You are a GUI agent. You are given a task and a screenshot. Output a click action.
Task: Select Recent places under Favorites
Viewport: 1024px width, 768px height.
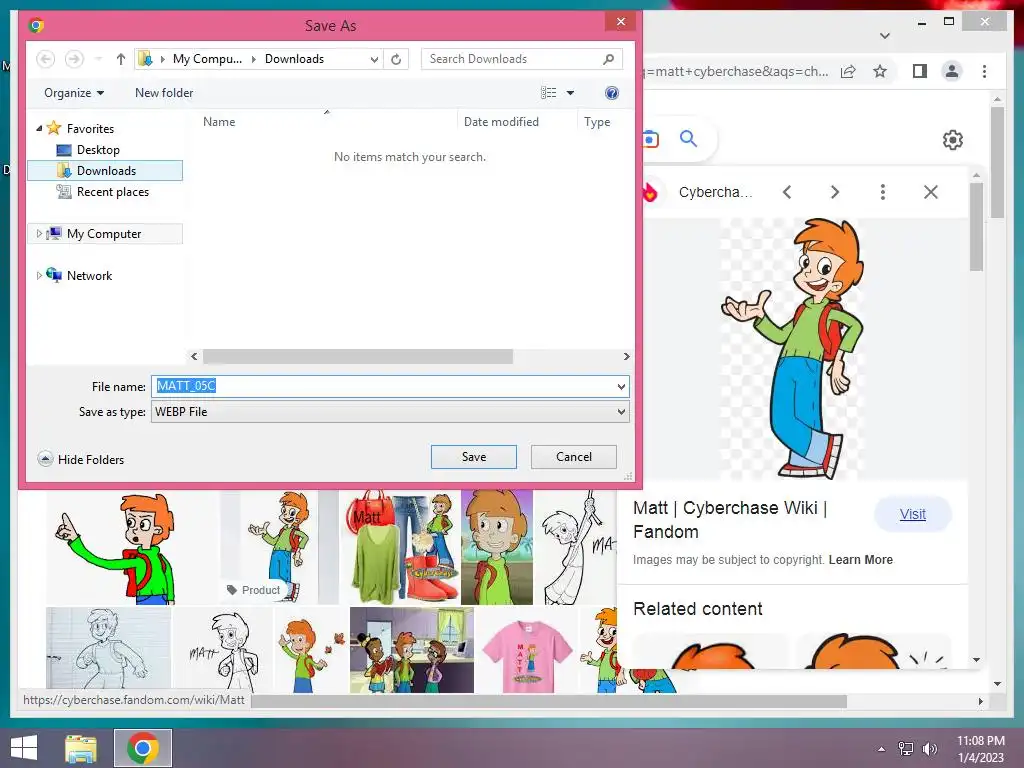tap(113, 191)
